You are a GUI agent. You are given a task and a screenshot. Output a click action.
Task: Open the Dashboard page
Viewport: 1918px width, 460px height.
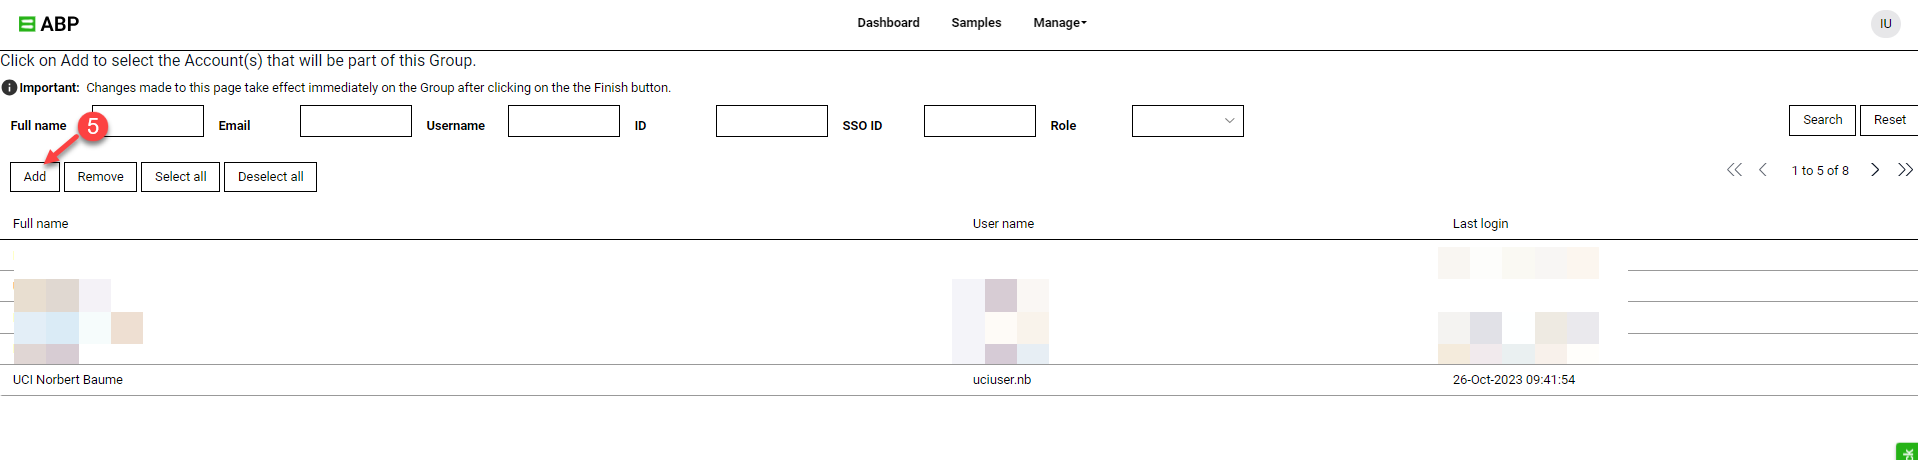click(888, 23)
